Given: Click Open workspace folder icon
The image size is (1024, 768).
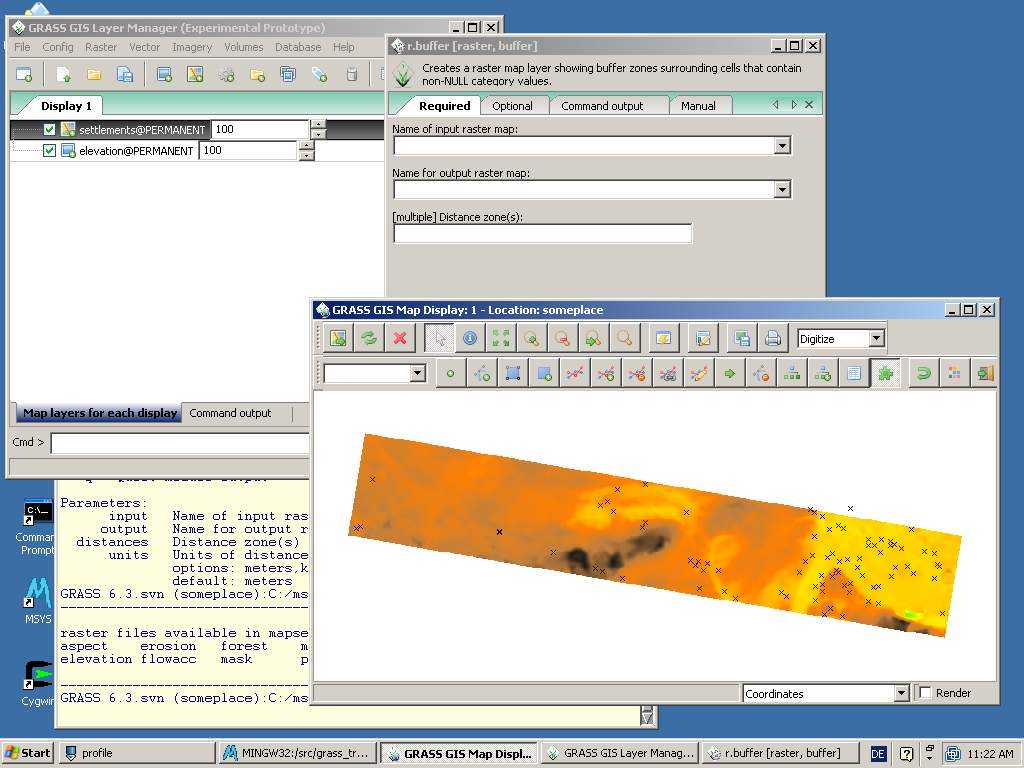Looking at the screenshot, I should [94, 74].
